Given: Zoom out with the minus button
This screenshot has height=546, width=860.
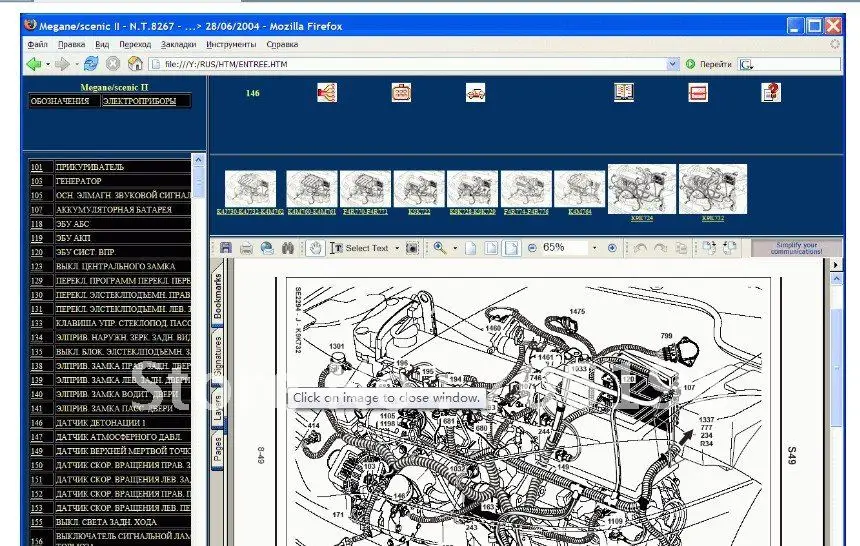Looking at the screenshot, I should [531, 248].
